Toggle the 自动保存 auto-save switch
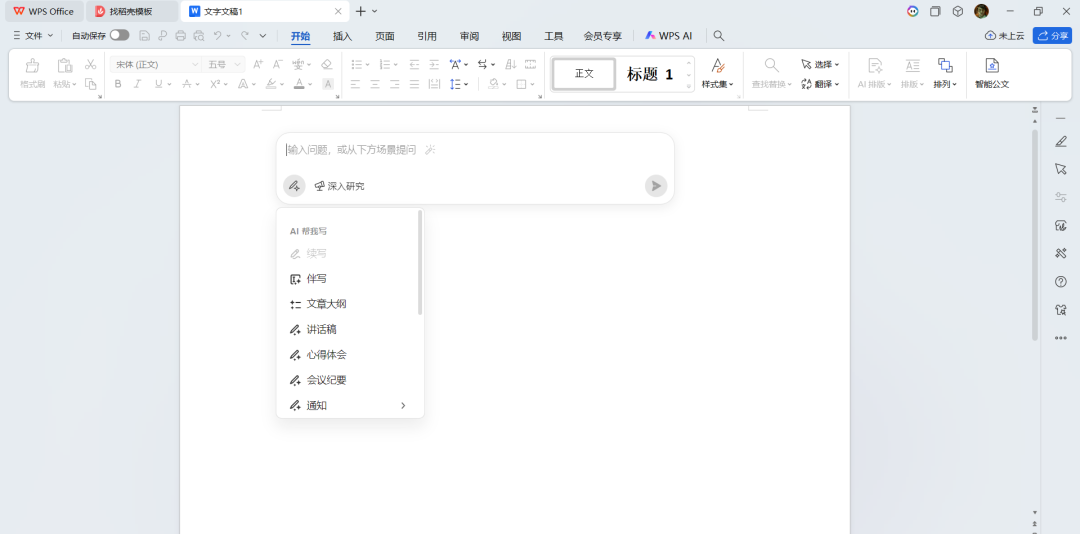 pos(119,35)
